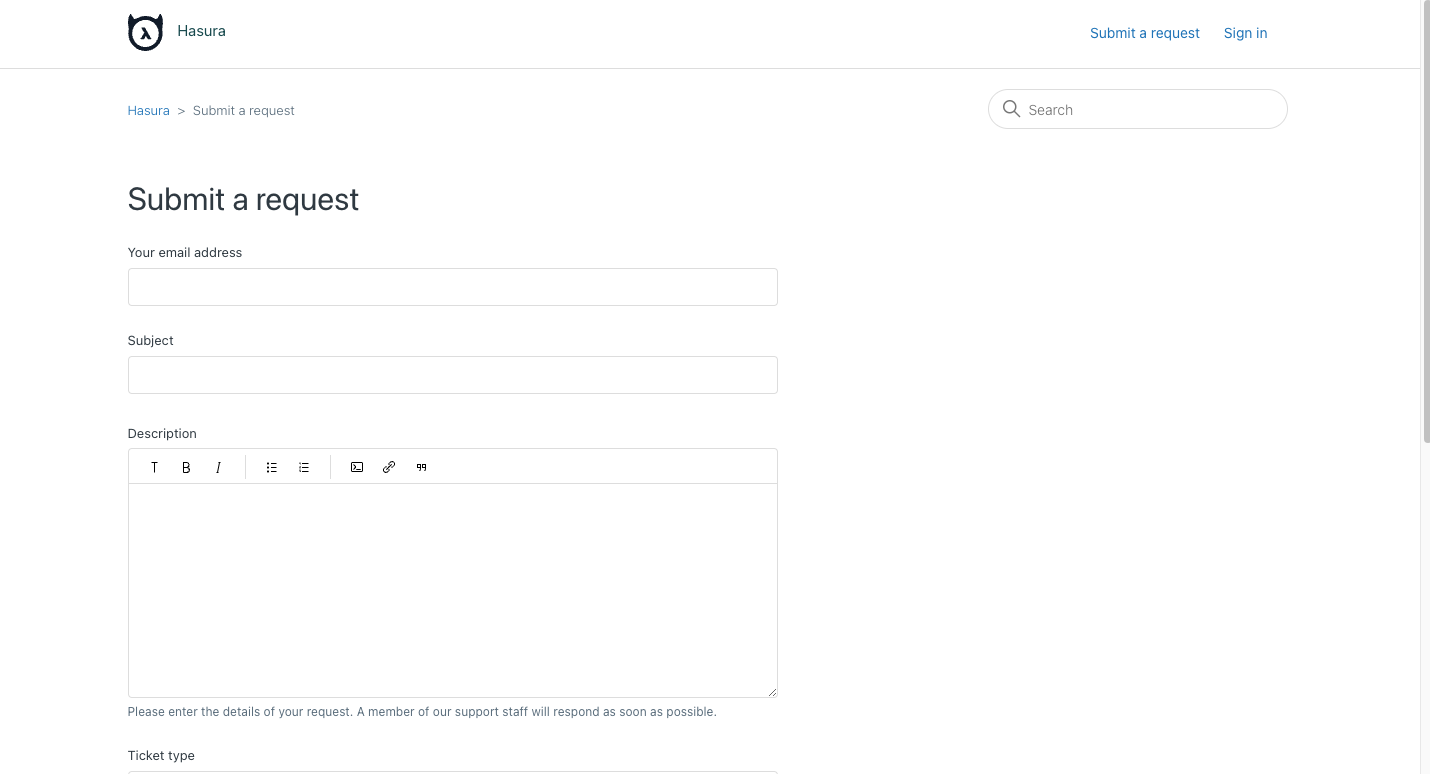Click the Hasura logo in the header
The height and width of the screenshot is (774, 1430).
pos(145,31)
